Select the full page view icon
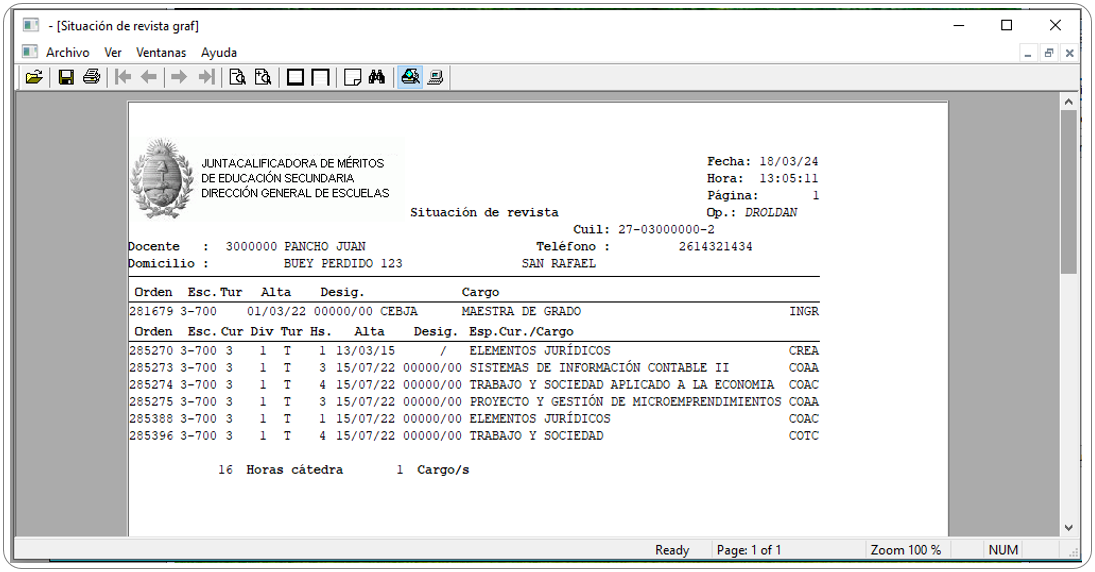Viewport: 1095px width, 572px height. point(295,77)
